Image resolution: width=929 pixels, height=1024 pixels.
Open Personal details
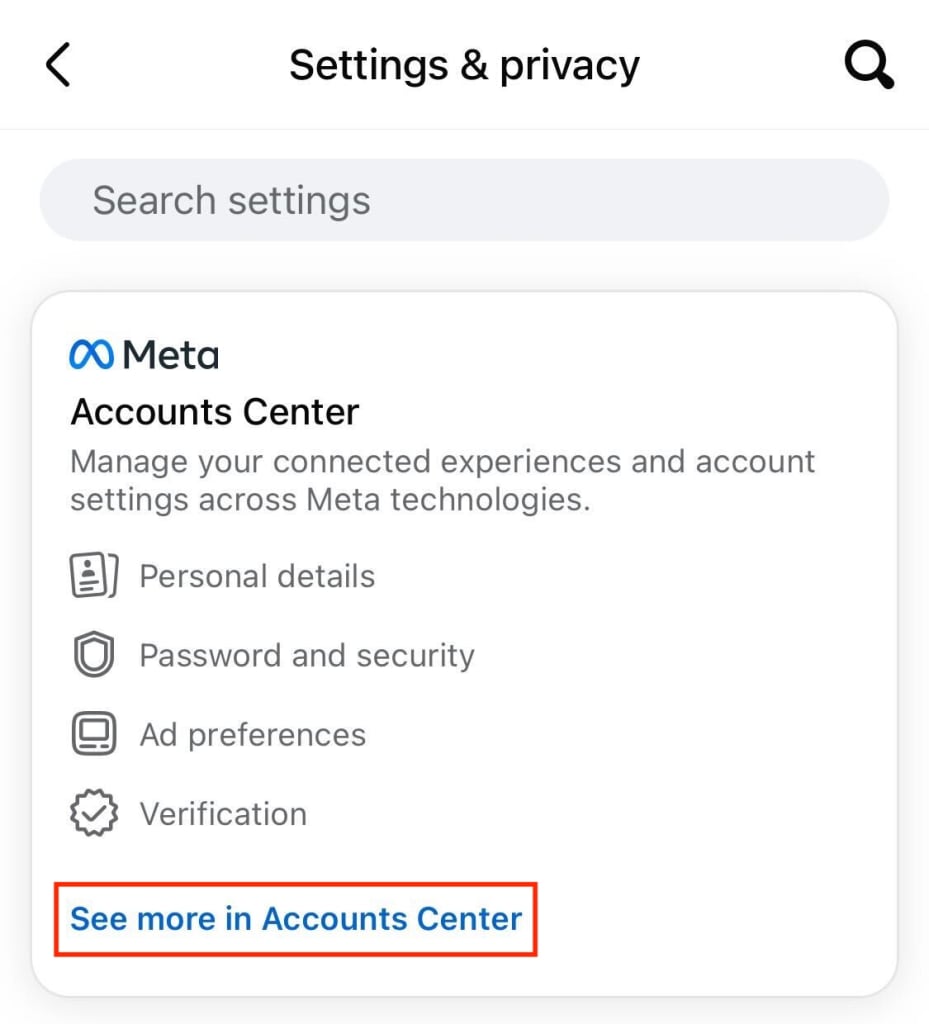point(257,576)
